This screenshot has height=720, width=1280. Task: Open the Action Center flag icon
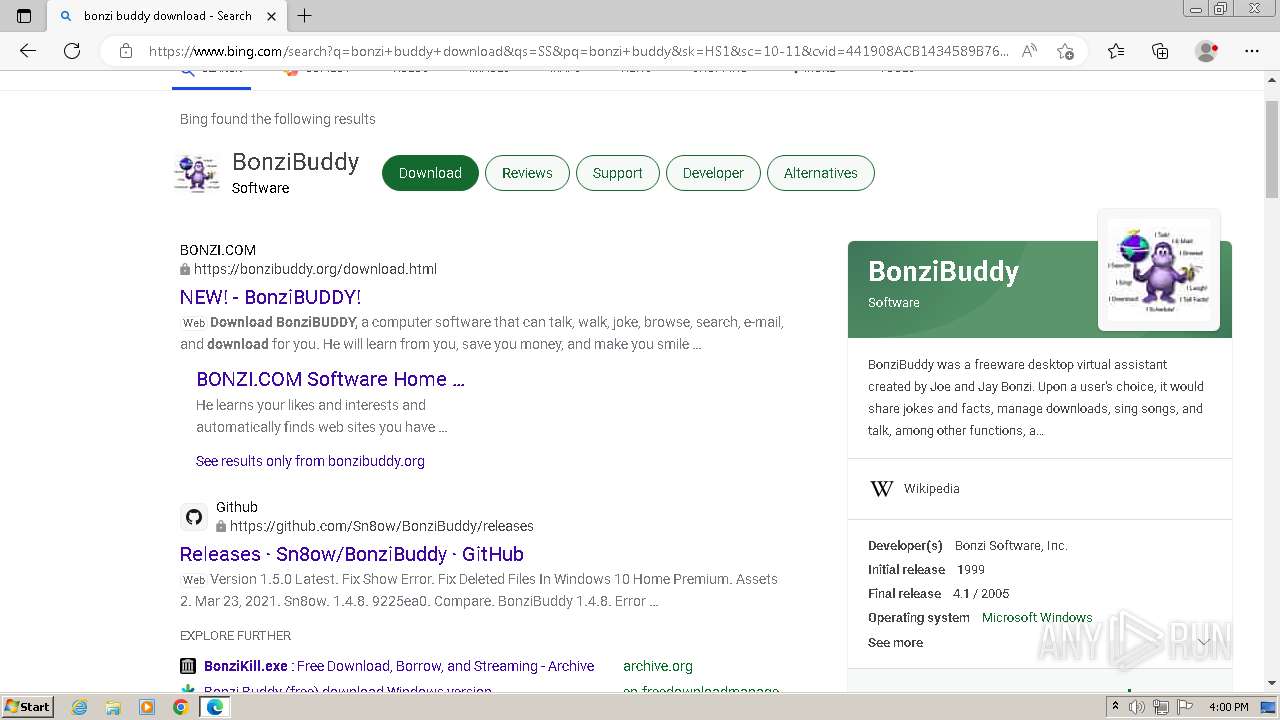coord(1186,707)
